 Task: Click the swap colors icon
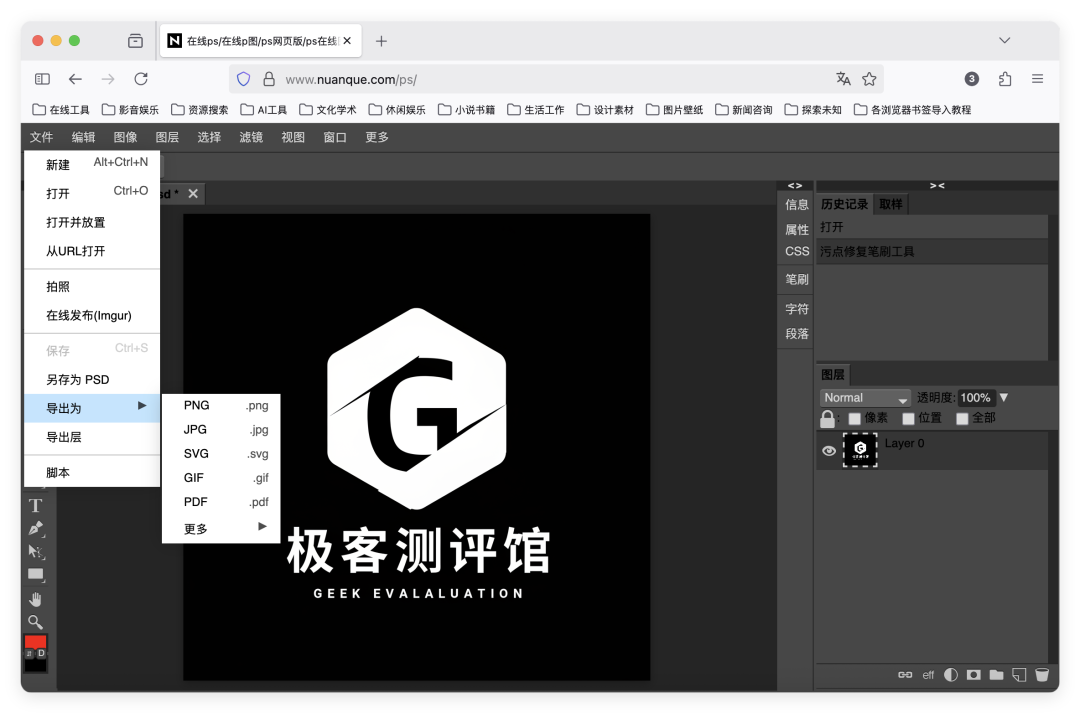[x=30, y=653]
